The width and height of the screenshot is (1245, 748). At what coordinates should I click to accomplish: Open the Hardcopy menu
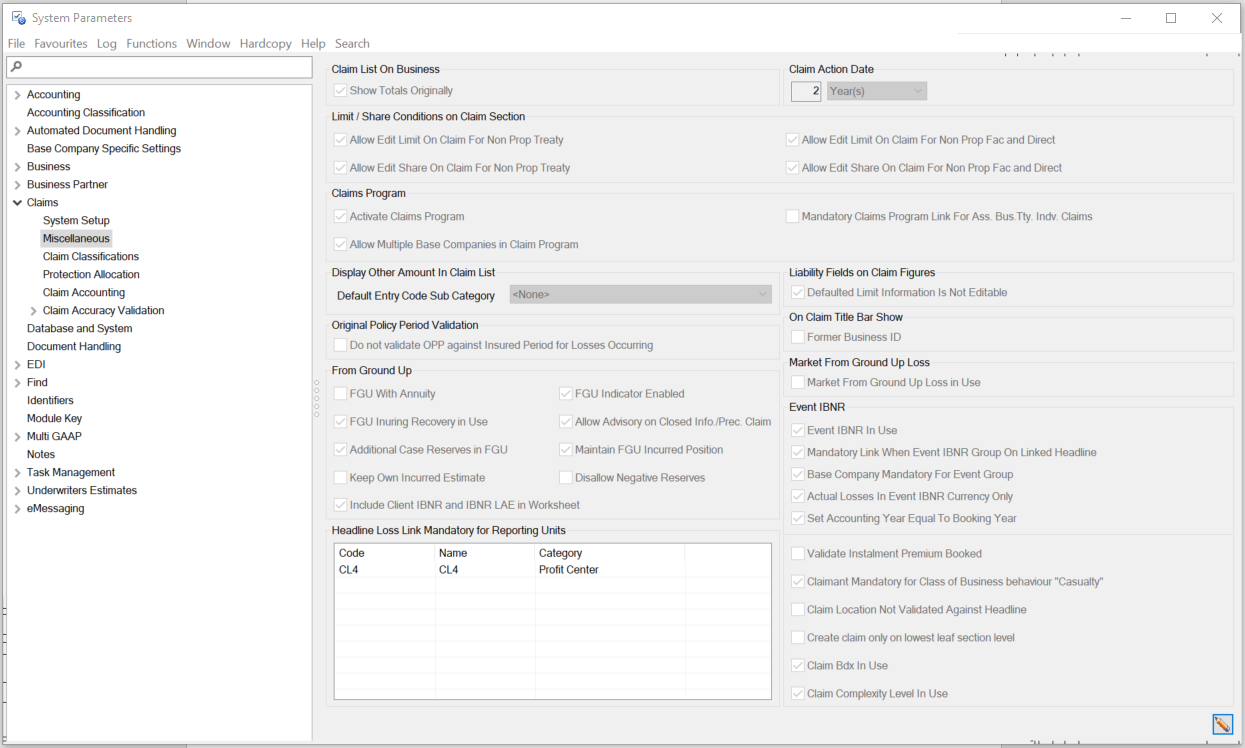pos(265,43)
